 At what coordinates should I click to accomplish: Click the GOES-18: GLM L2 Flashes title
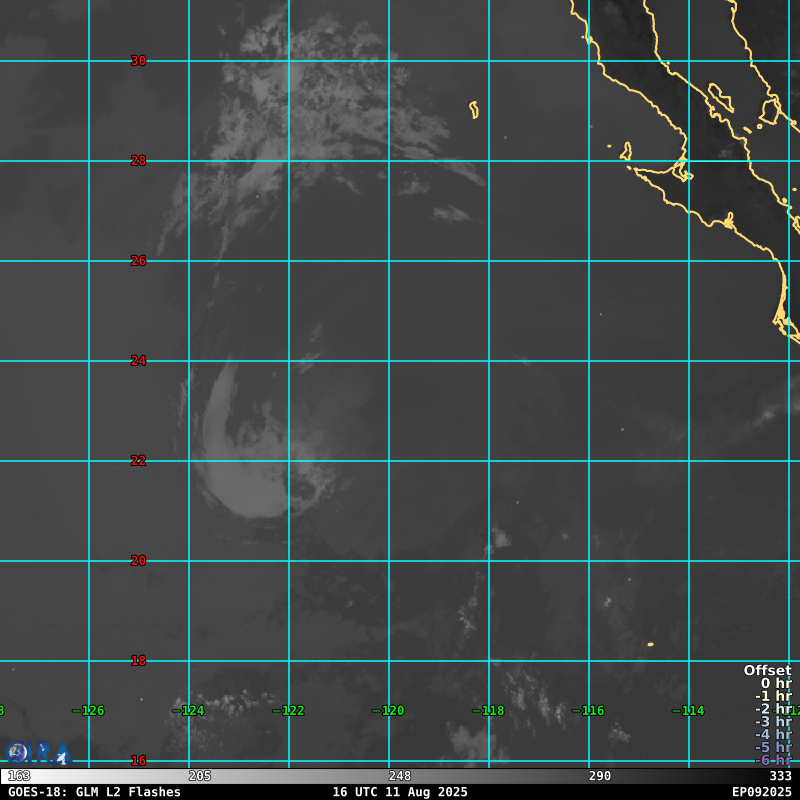[x=95, y=792]
